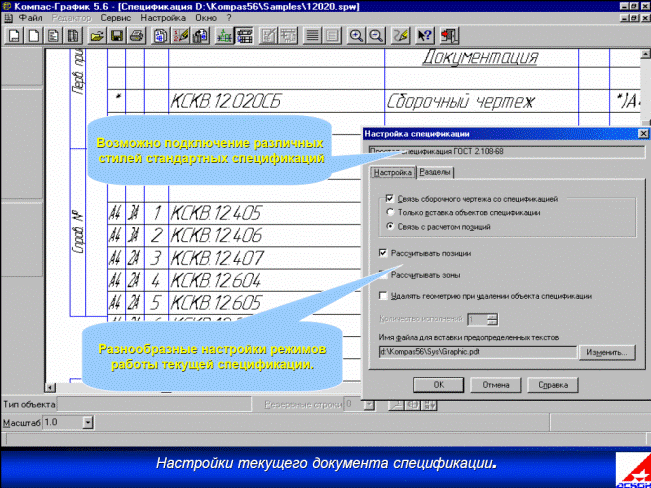
Task: Click the horizontal lines toolbar icon
Action: 312,36
